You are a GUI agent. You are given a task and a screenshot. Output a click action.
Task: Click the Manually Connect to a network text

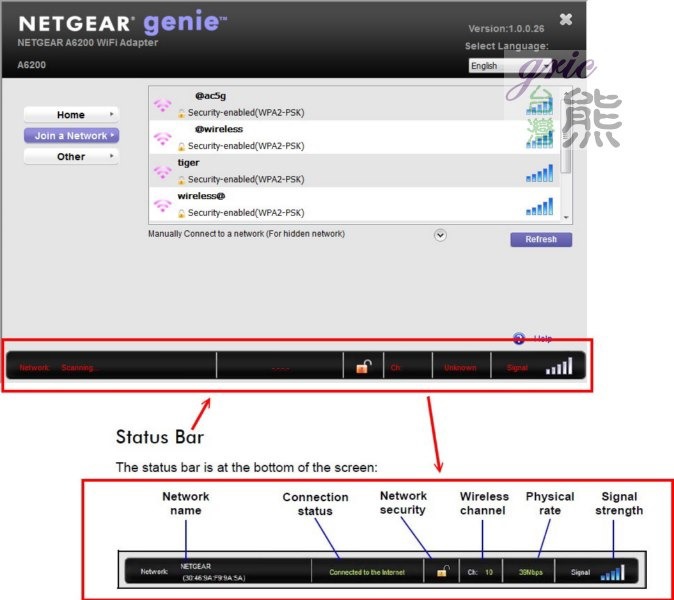click(246, 234)
